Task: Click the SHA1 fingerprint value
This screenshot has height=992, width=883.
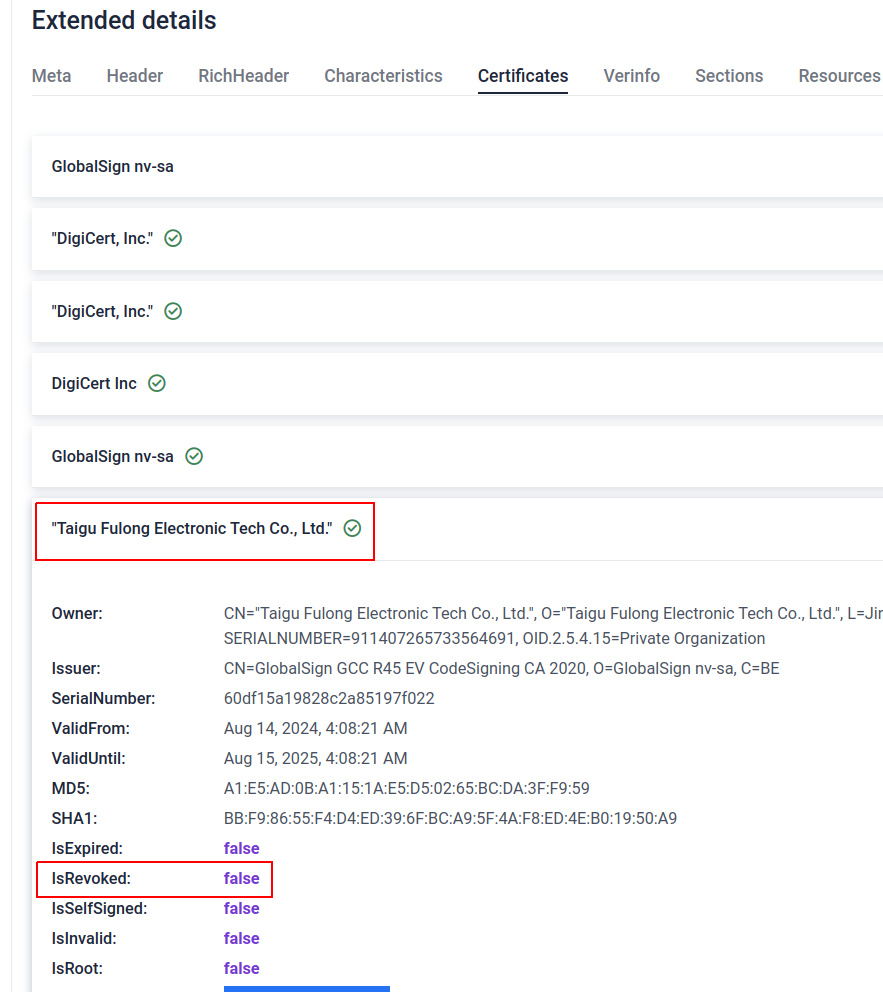Action: pyautogui.click(x=450, y=819)
